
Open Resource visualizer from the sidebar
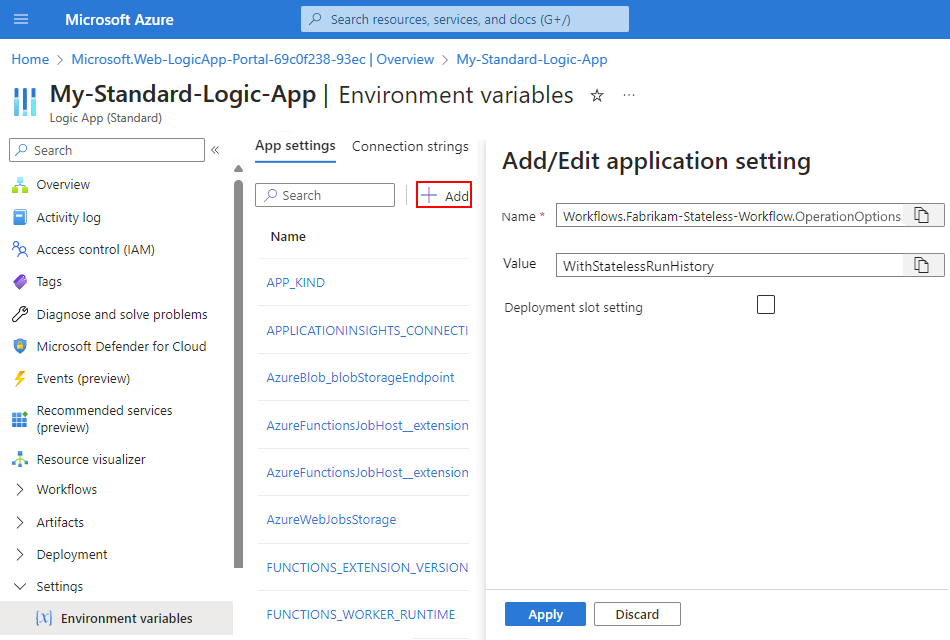[x=89, y=458]
